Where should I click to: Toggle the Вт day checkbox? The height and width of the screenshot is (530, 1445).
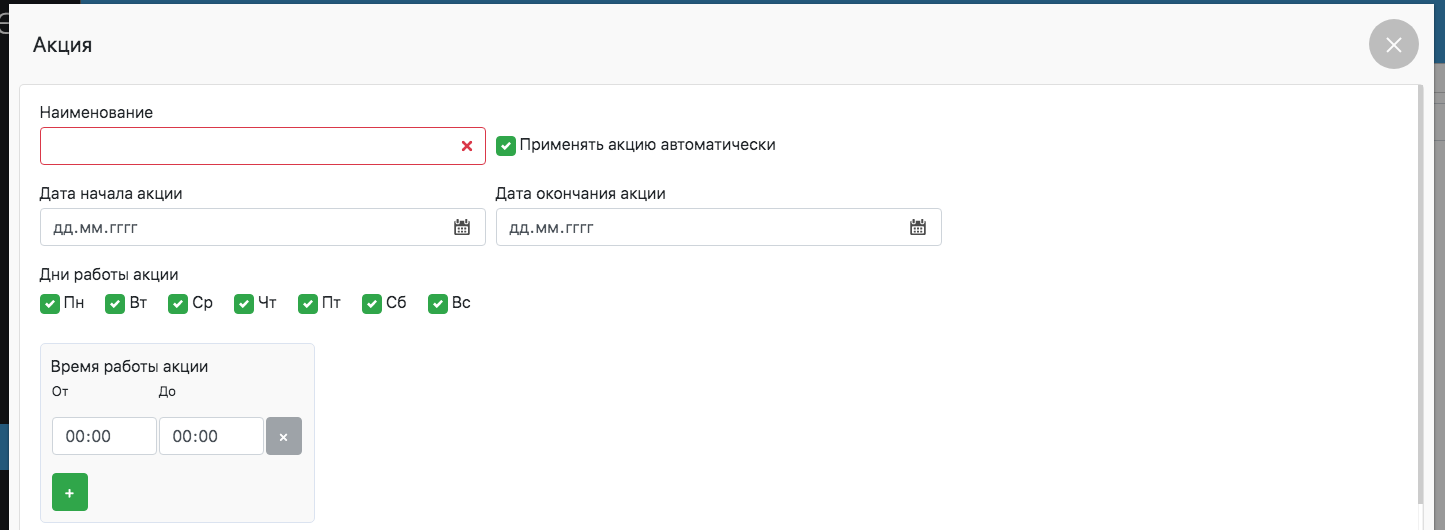[x=115, y=304]
